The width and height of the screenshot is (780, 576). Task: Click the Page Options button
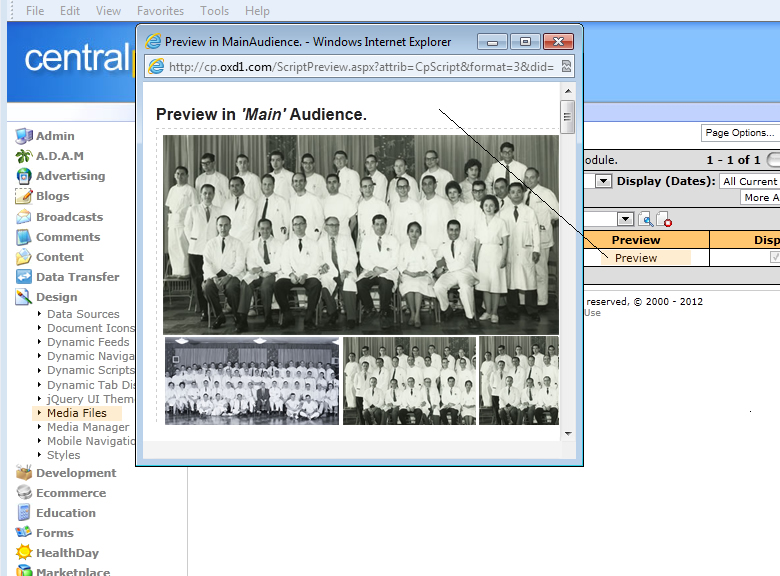[740, 133]
